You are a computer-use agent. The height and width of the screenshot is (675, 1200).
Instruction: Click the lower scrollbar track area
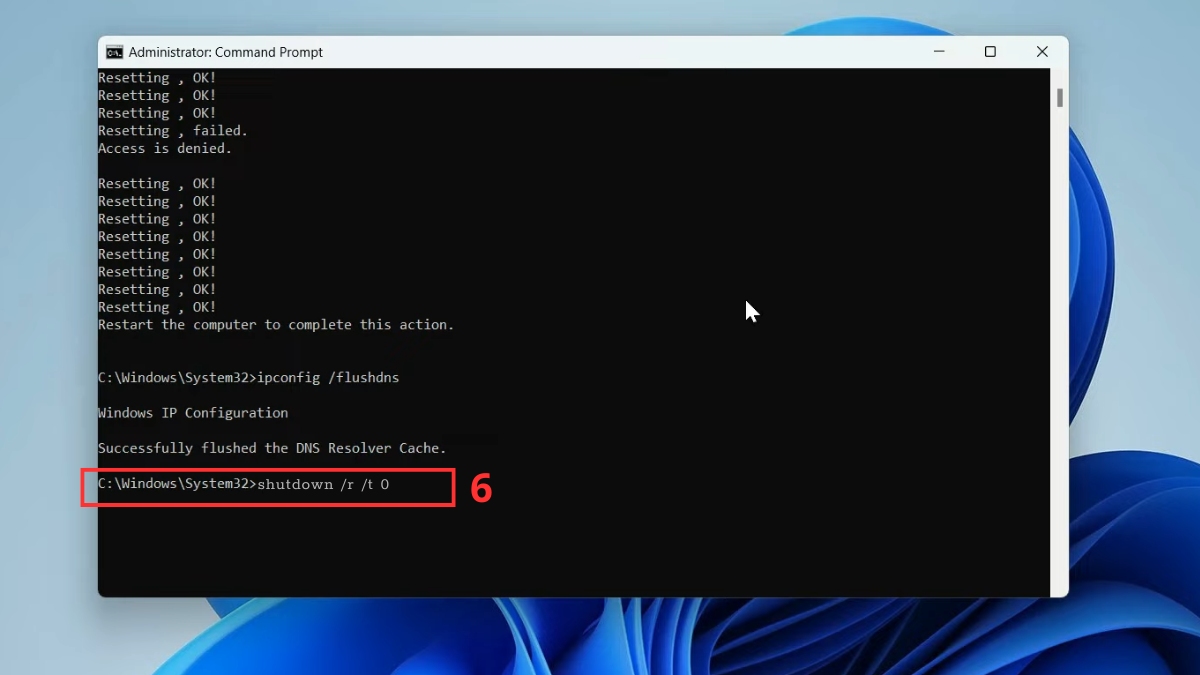click(x=1058, y=400)
